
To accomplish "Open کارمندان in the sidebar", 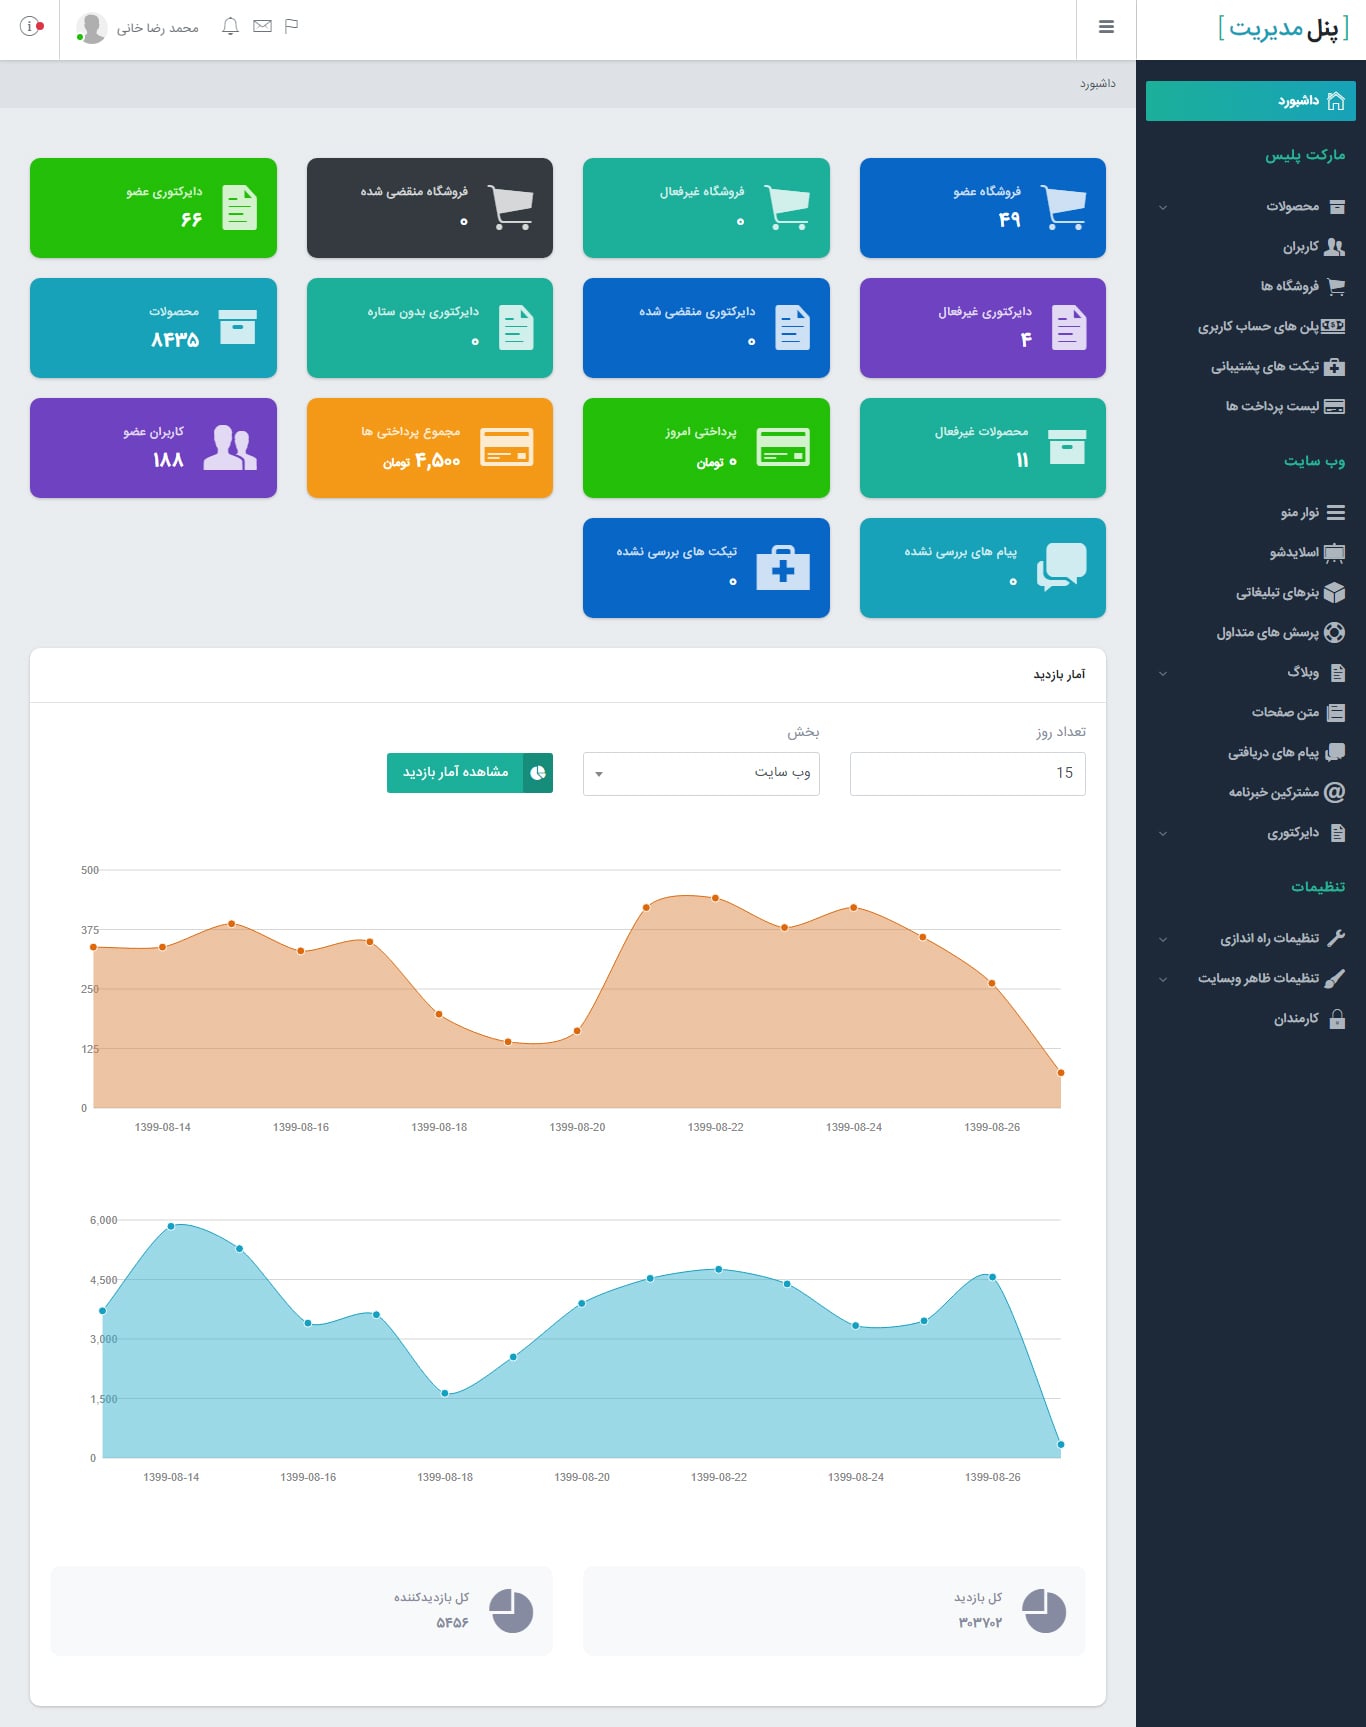I will coord(1251,1019).
